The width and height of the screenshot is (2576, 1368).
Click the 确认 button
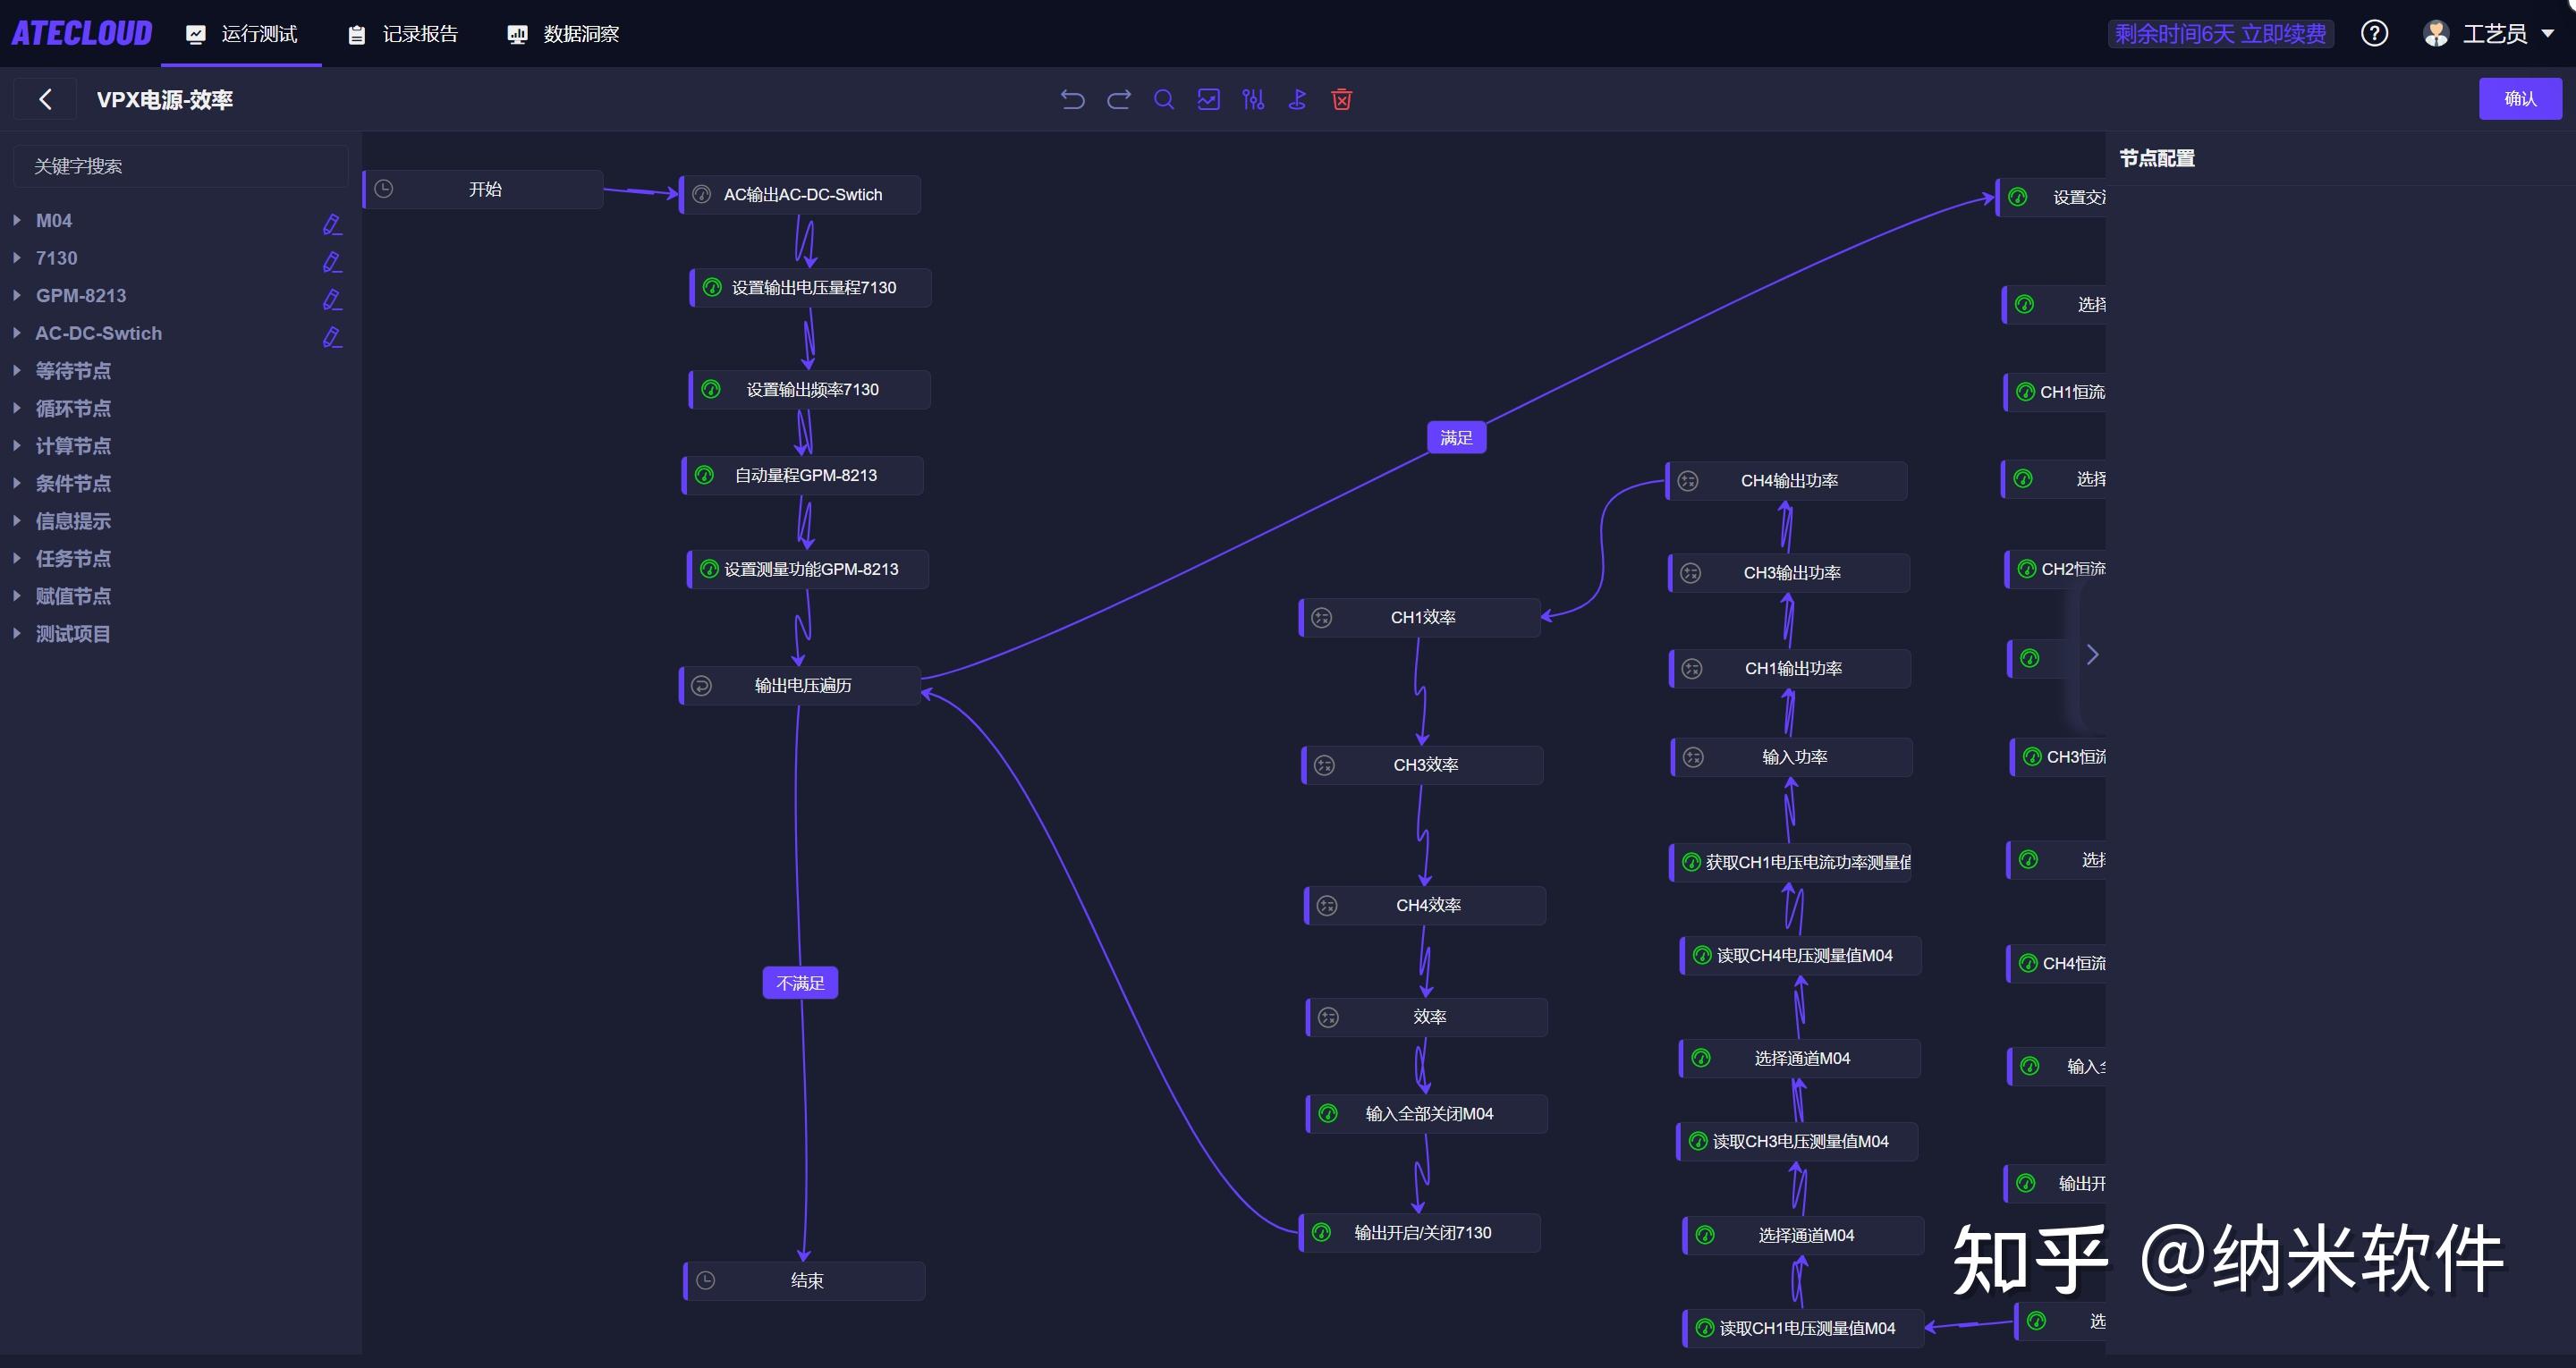click(2519, 99)
